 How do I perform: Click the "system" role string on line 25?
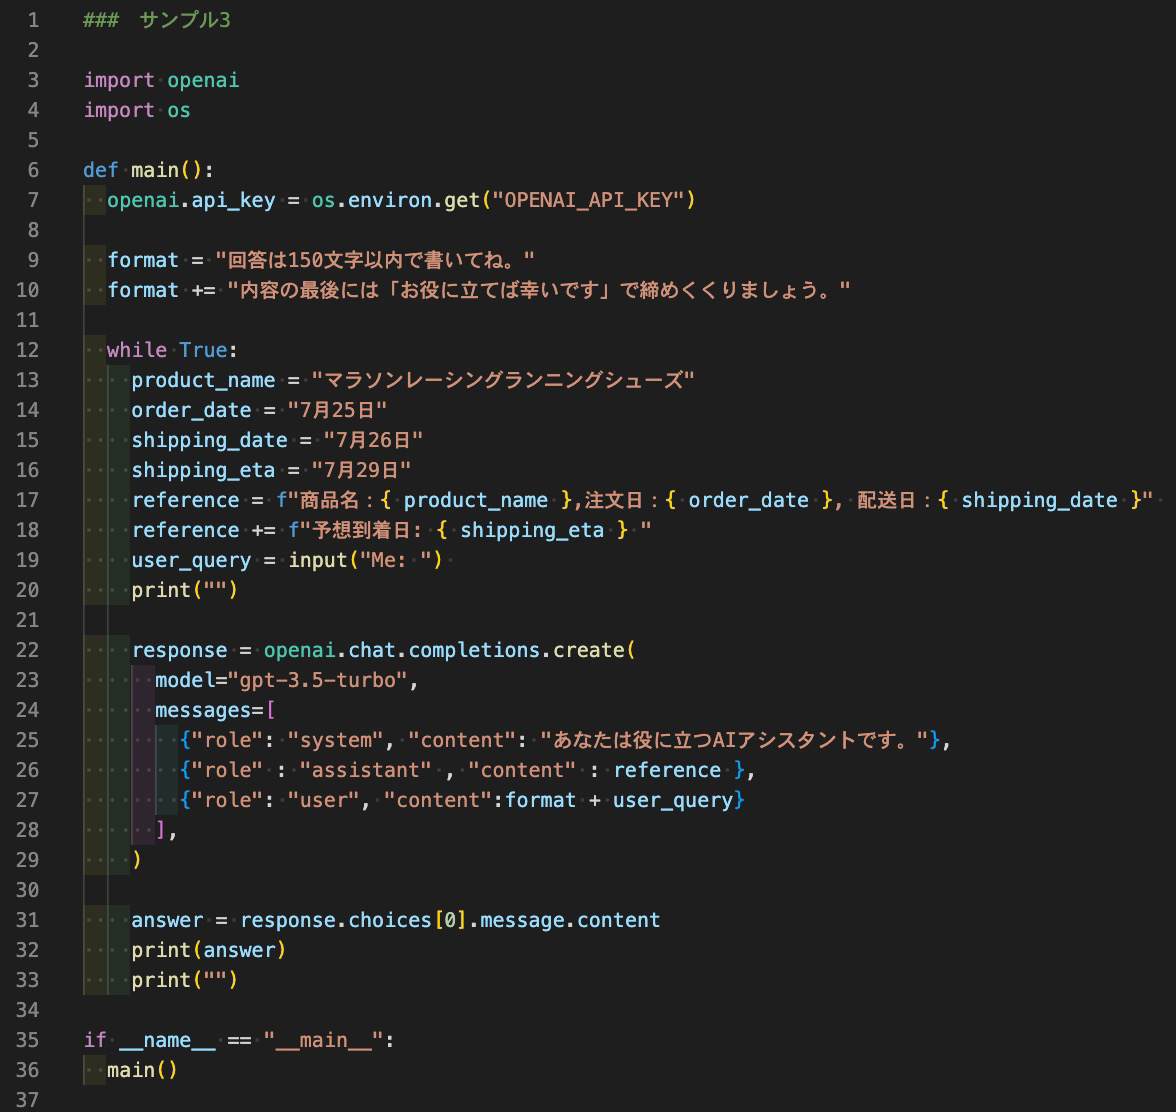(x=335, y=740)
